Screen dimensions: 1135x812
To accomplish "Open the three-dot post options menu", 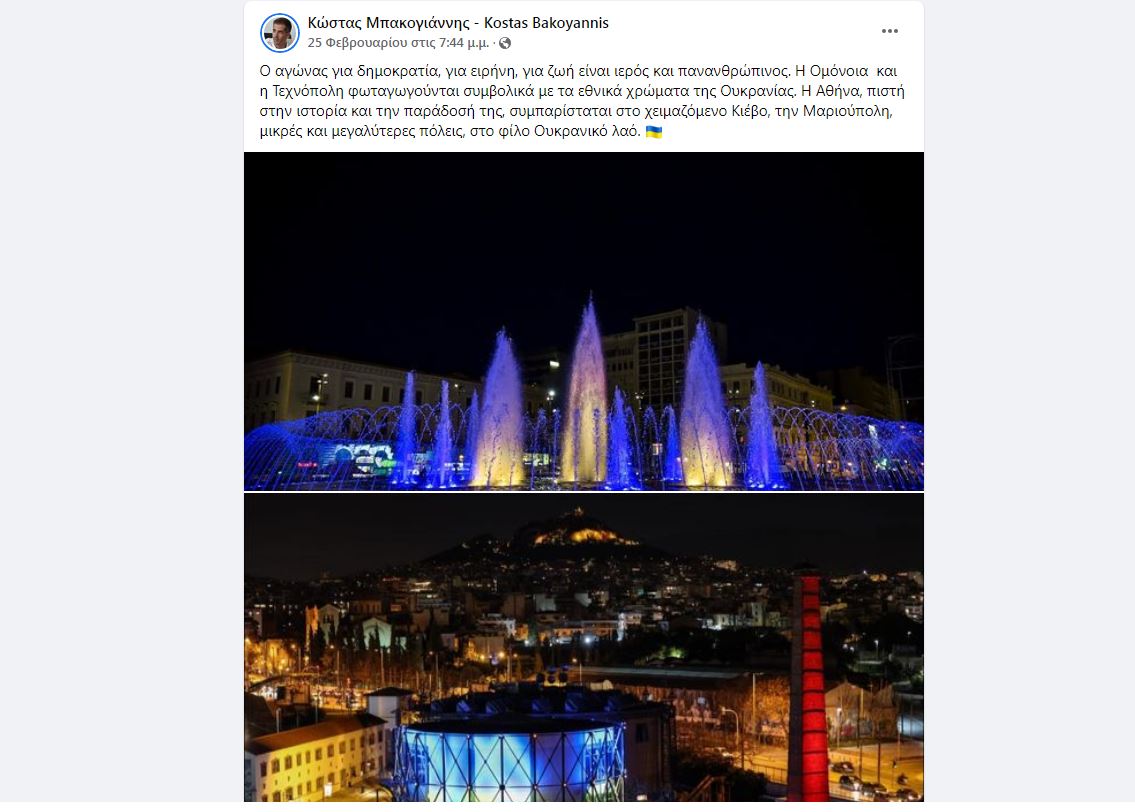I will click(890, 31).
